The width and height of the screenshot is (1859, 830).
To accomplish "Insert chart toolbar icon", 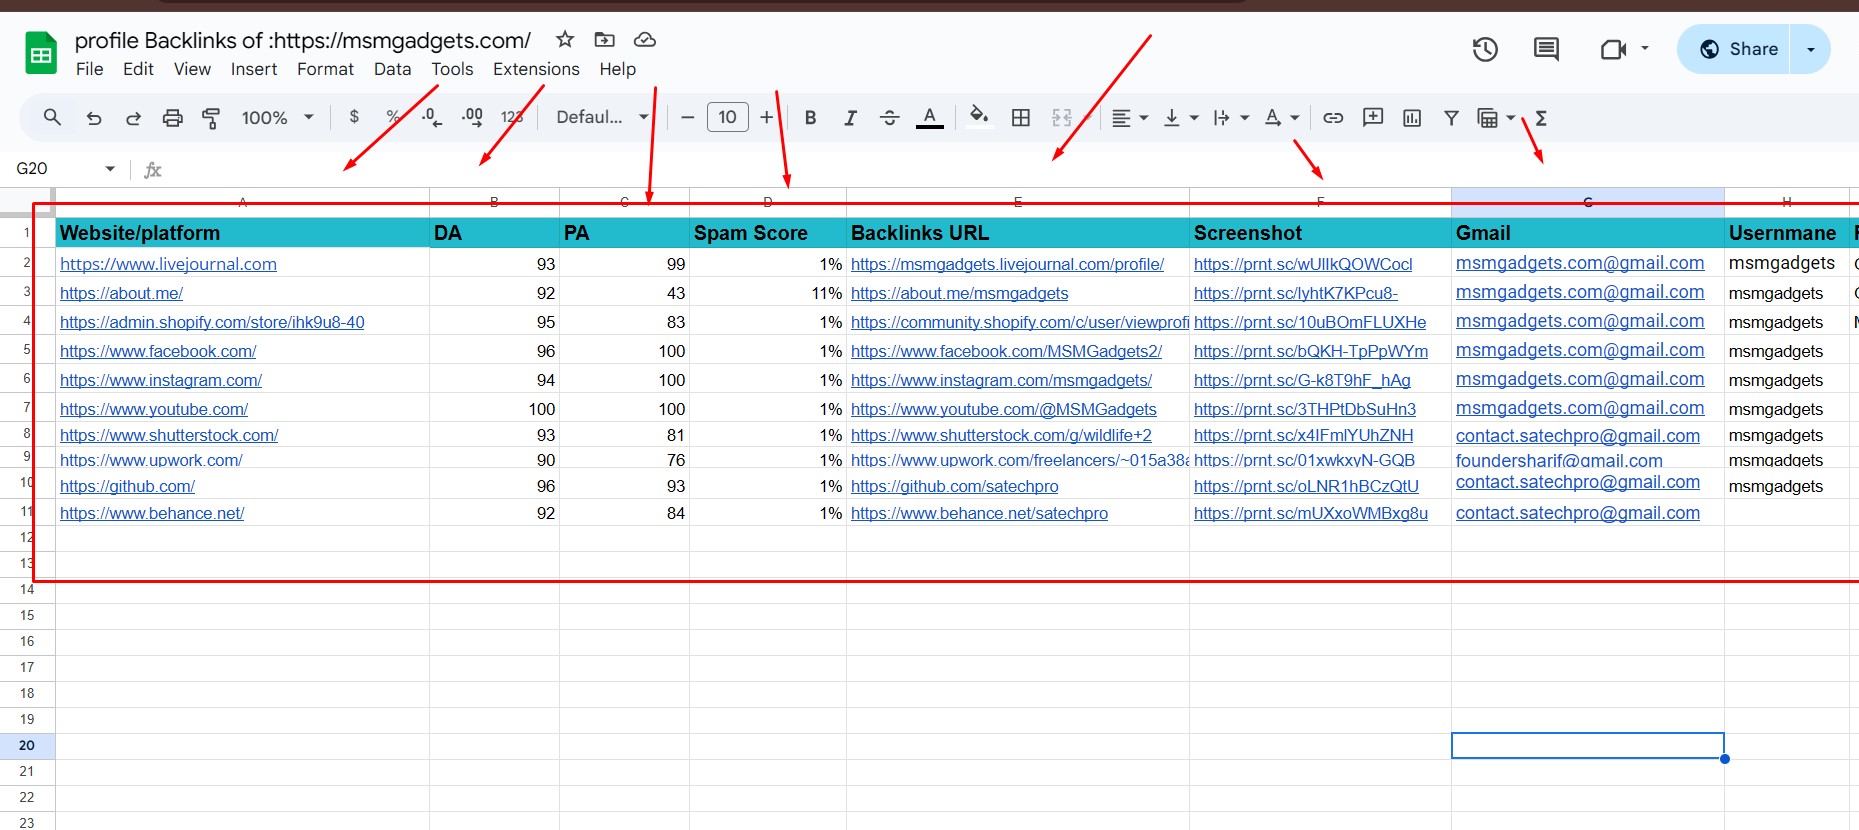I will [1412, 118].
